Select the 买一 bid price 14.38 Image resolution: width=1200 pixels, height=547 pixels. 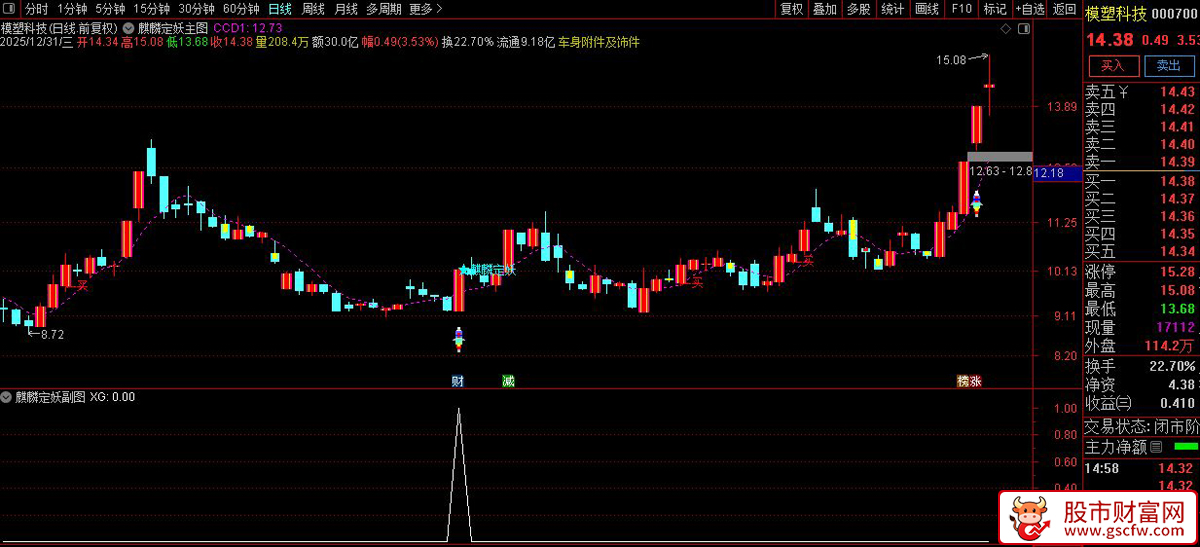[1177, 181]
